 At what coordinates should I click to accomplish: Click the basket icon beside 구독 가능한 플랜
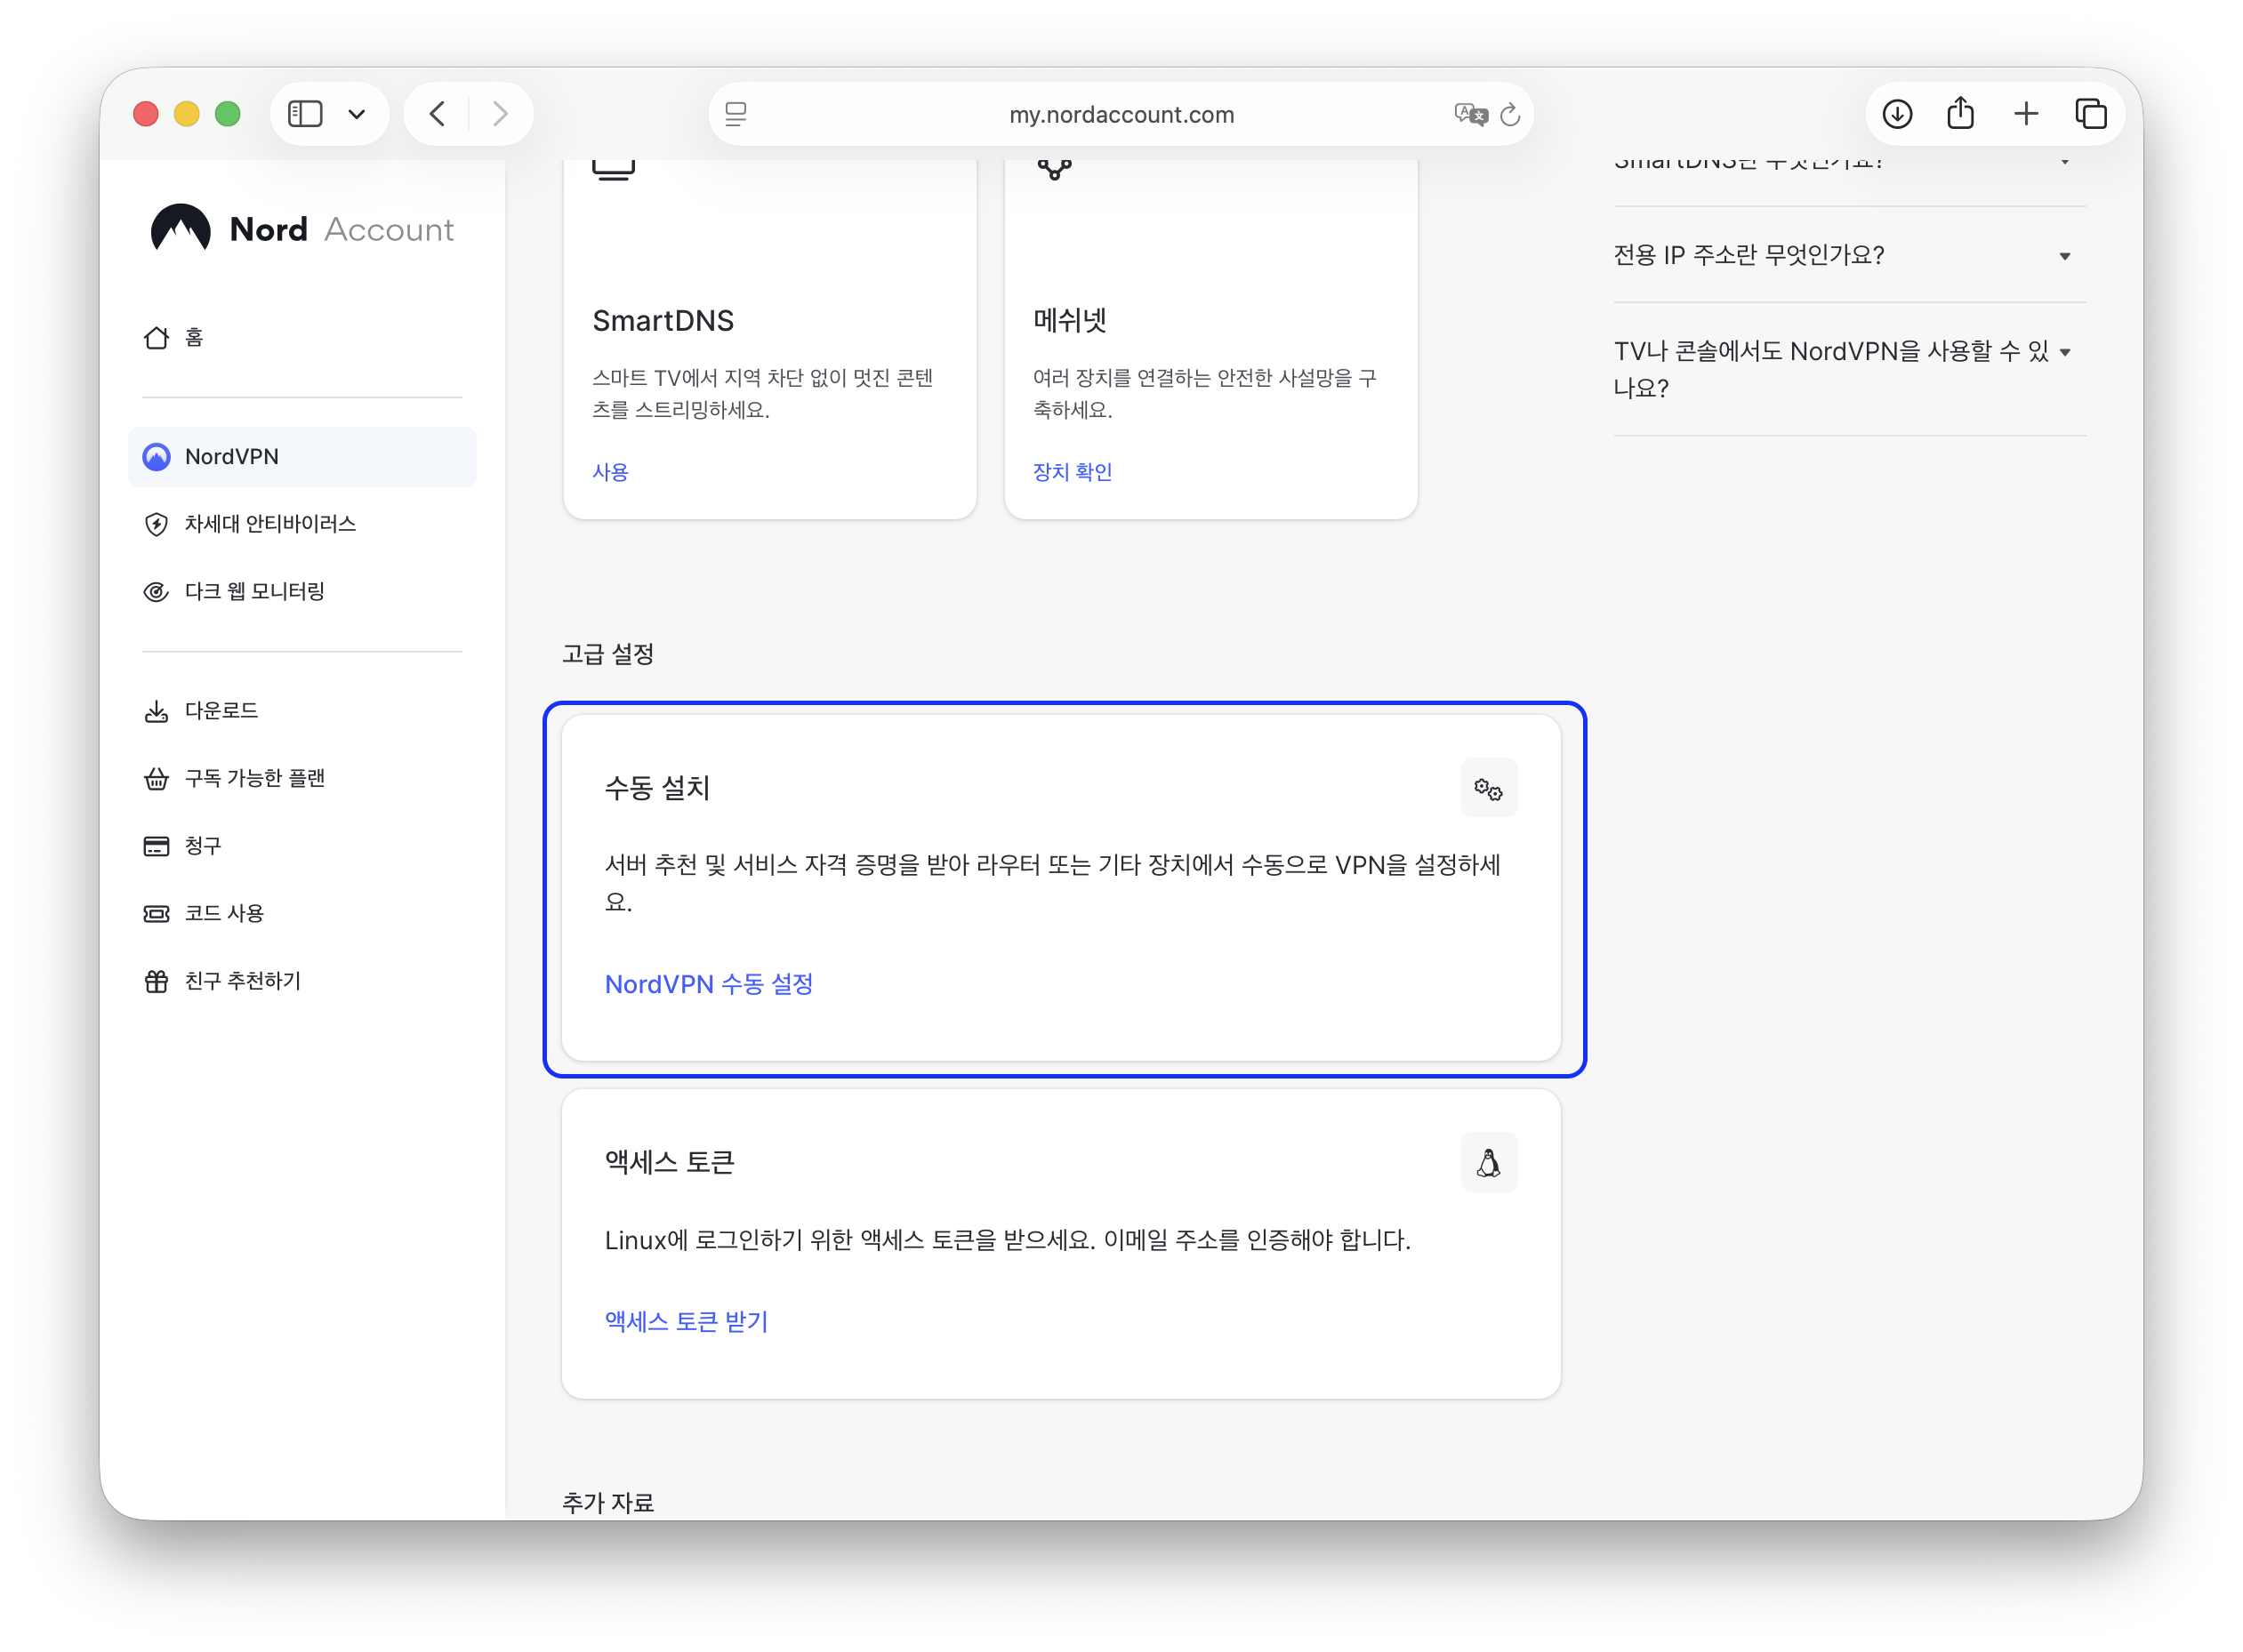point(156,779)
